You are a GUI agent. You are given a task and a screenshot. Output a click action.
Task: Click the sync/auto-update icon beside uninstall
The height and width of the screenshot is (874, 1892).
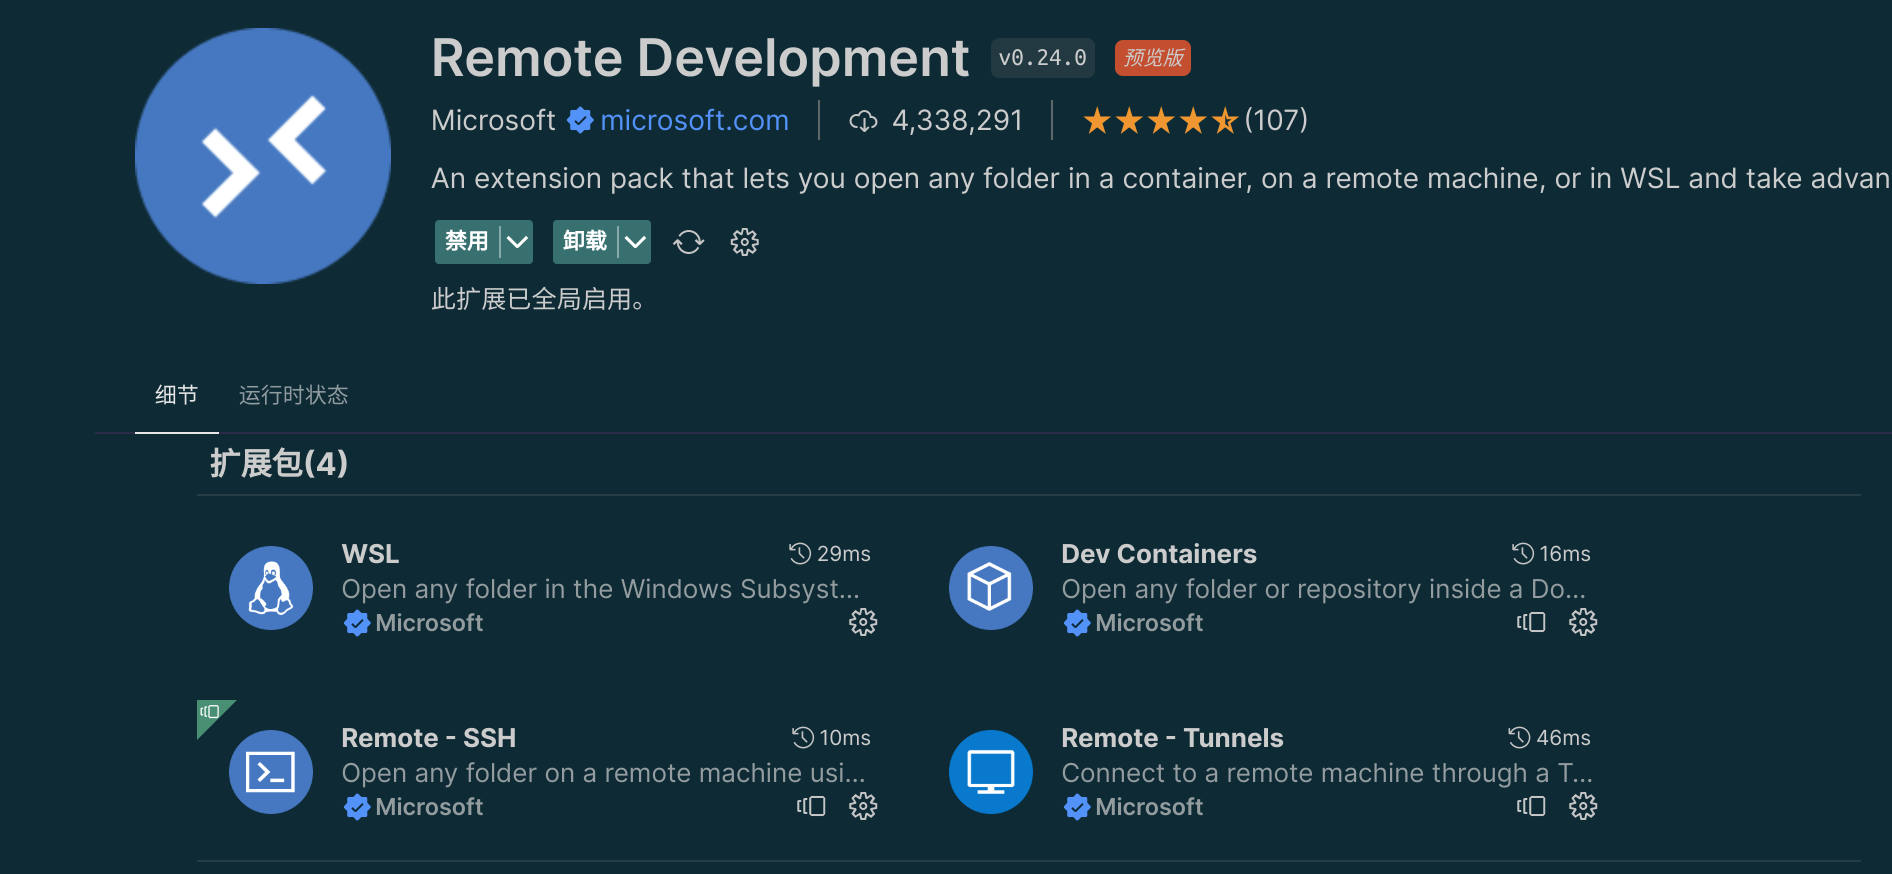(x=688, y=242)
